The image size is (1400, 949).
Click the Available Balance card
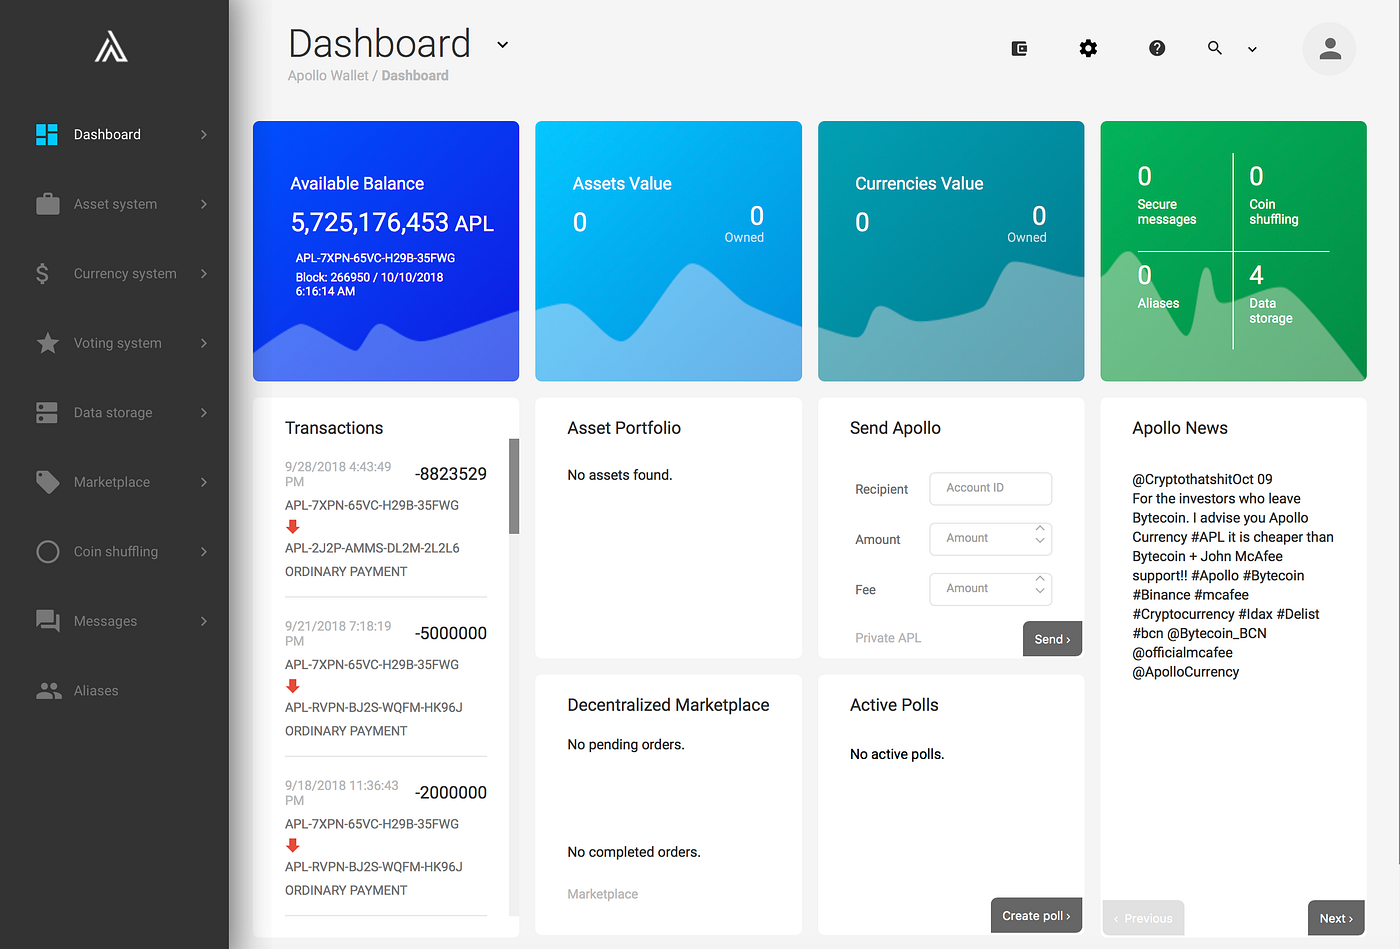(386, 251)
